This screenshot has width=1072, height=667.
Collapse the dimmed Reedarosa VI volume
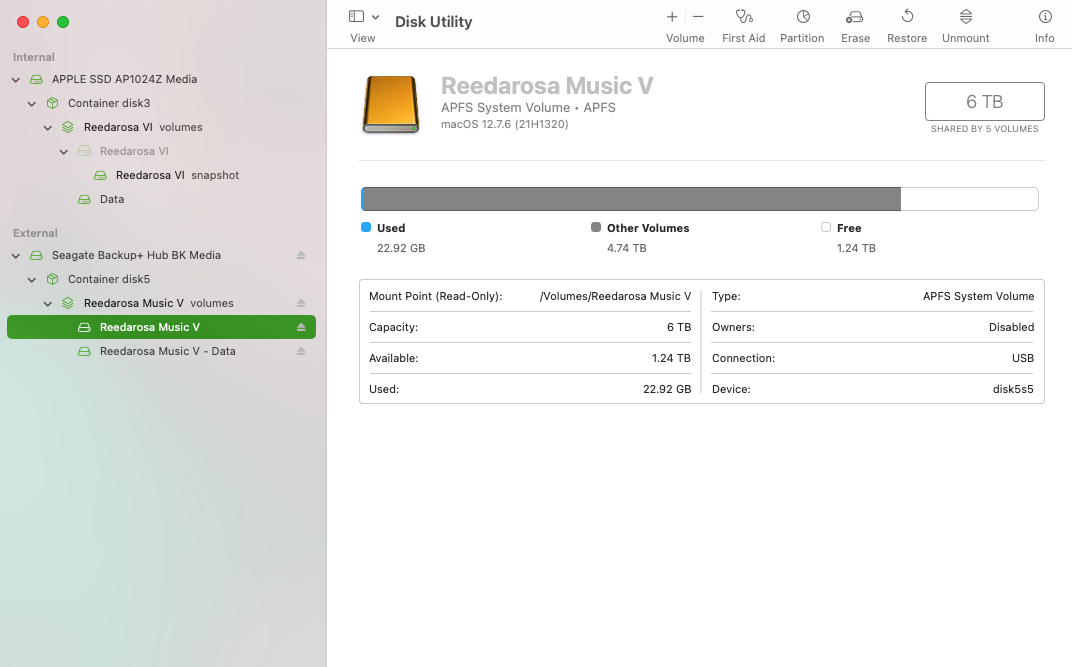64,152
